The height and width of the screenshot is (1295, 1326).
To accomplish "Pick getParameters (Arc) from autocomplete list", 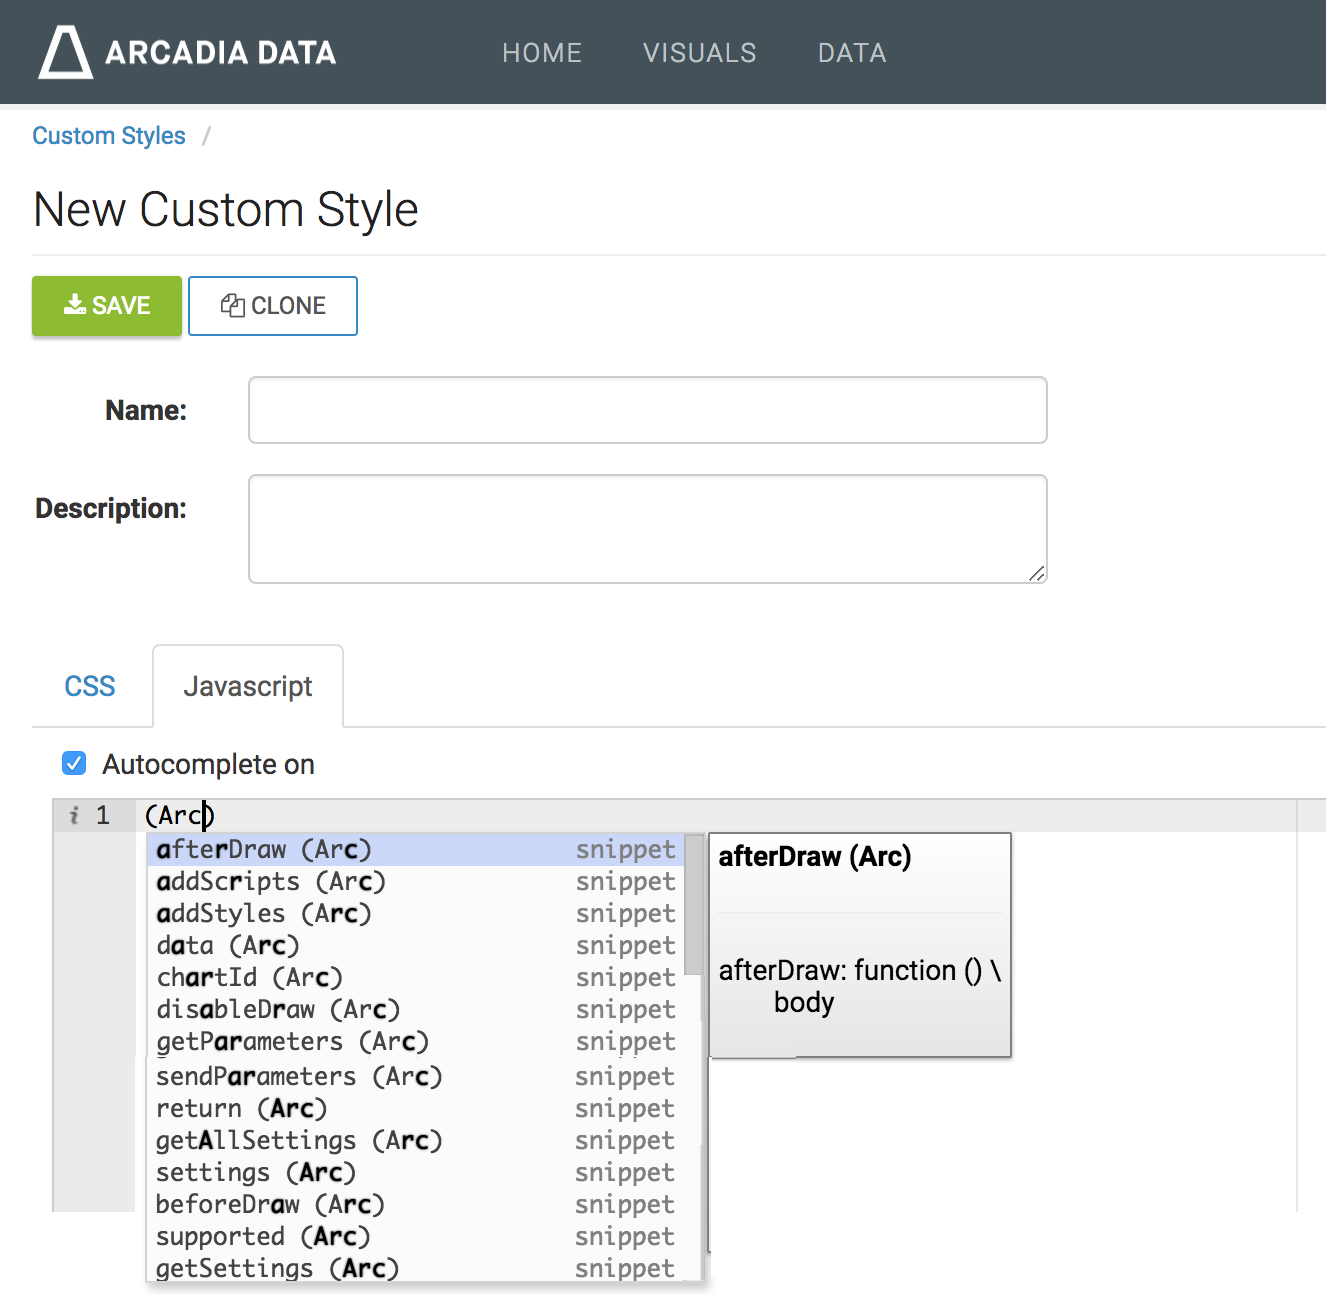I will tap(292, 1042).
